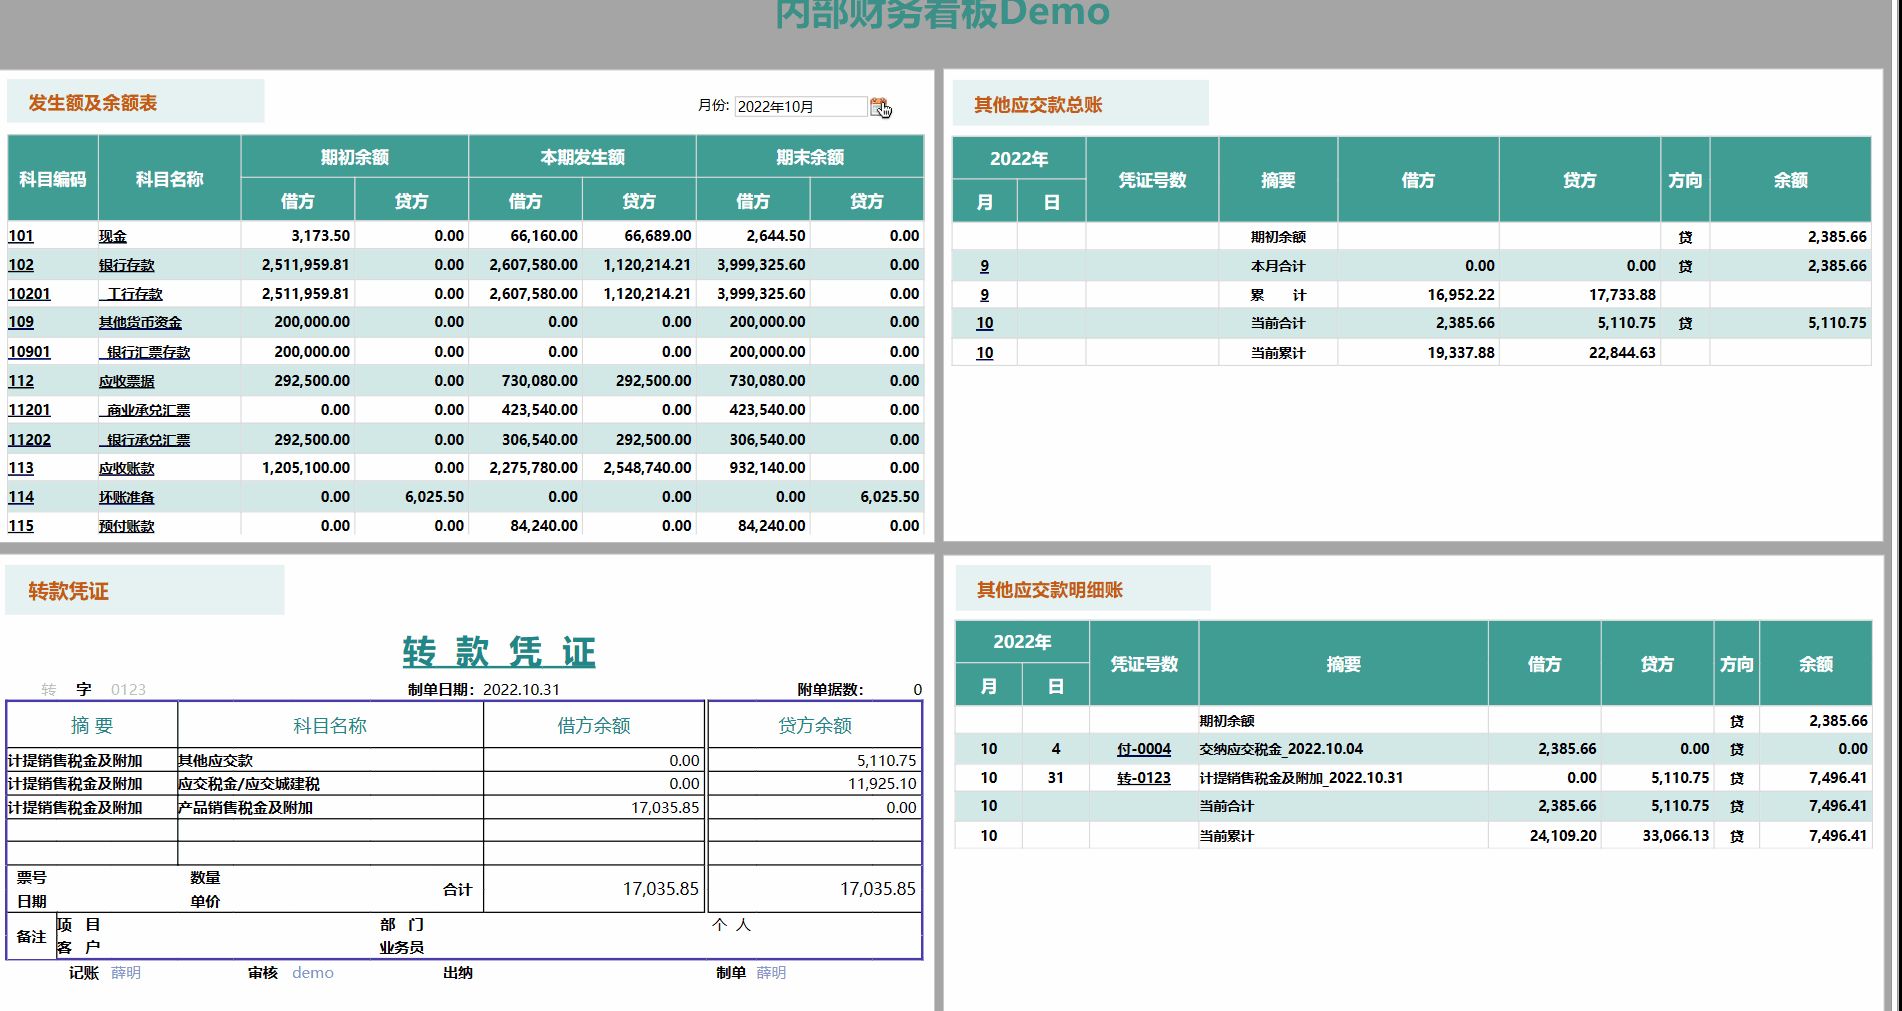Open account code 10901 link
Viewport: 1902px width, 1011px height.
click(x=29, y=352)
